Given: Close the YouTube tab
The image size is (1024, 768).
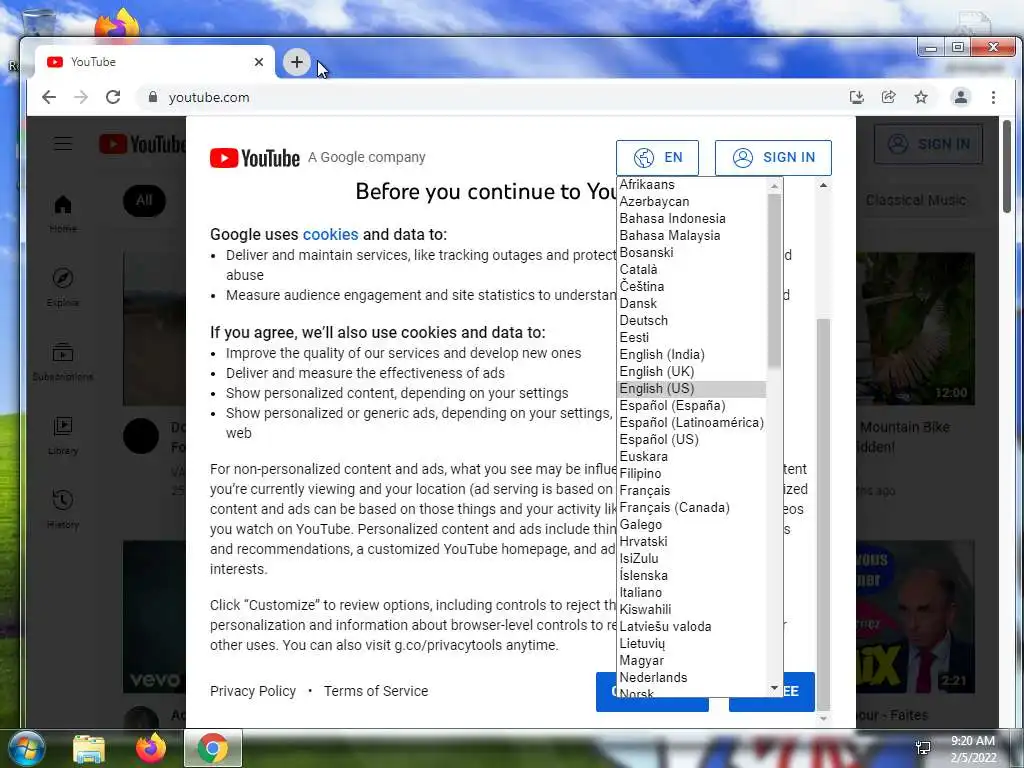Looking at the screenshot, I should (x=259, y=62).
